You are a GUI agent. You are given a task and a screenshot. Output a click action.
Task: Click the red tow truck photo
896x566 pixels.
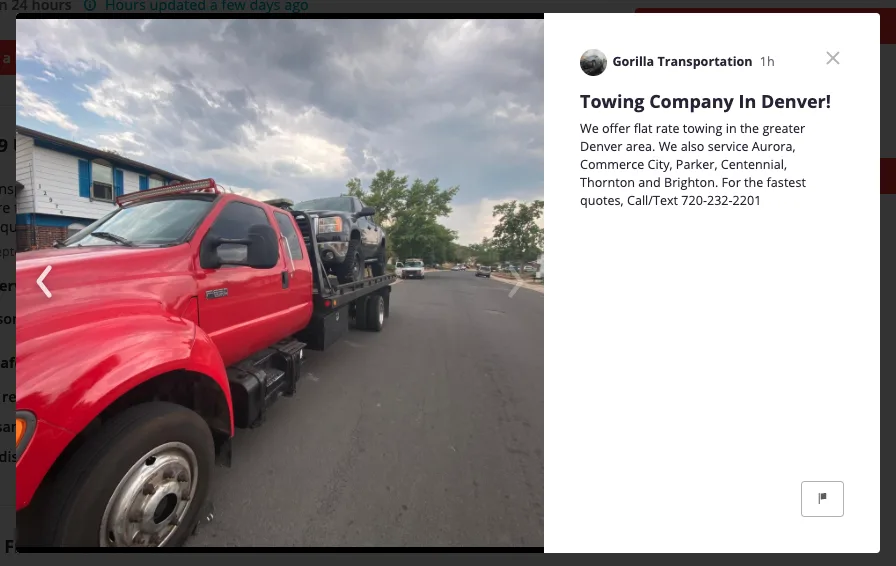[x=280, y=283]
